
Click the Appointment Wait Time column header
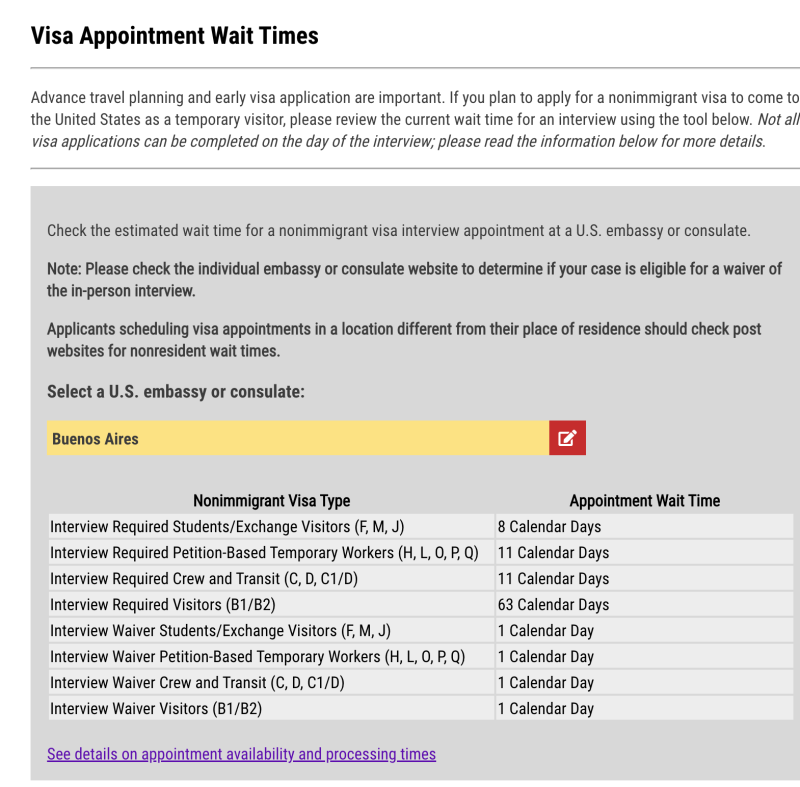coord(644,501)
